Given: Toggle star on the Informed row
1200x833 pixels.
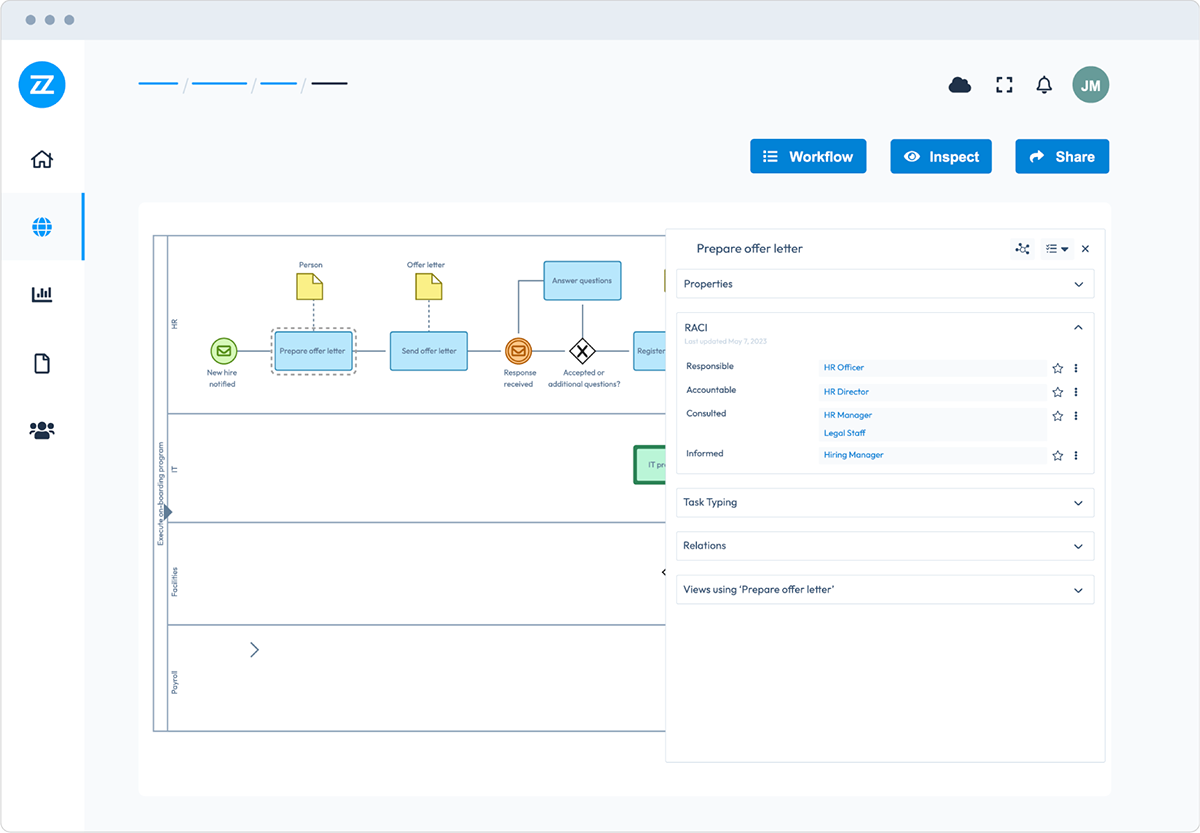Looking at the screenshot, I should (1057, 456).
